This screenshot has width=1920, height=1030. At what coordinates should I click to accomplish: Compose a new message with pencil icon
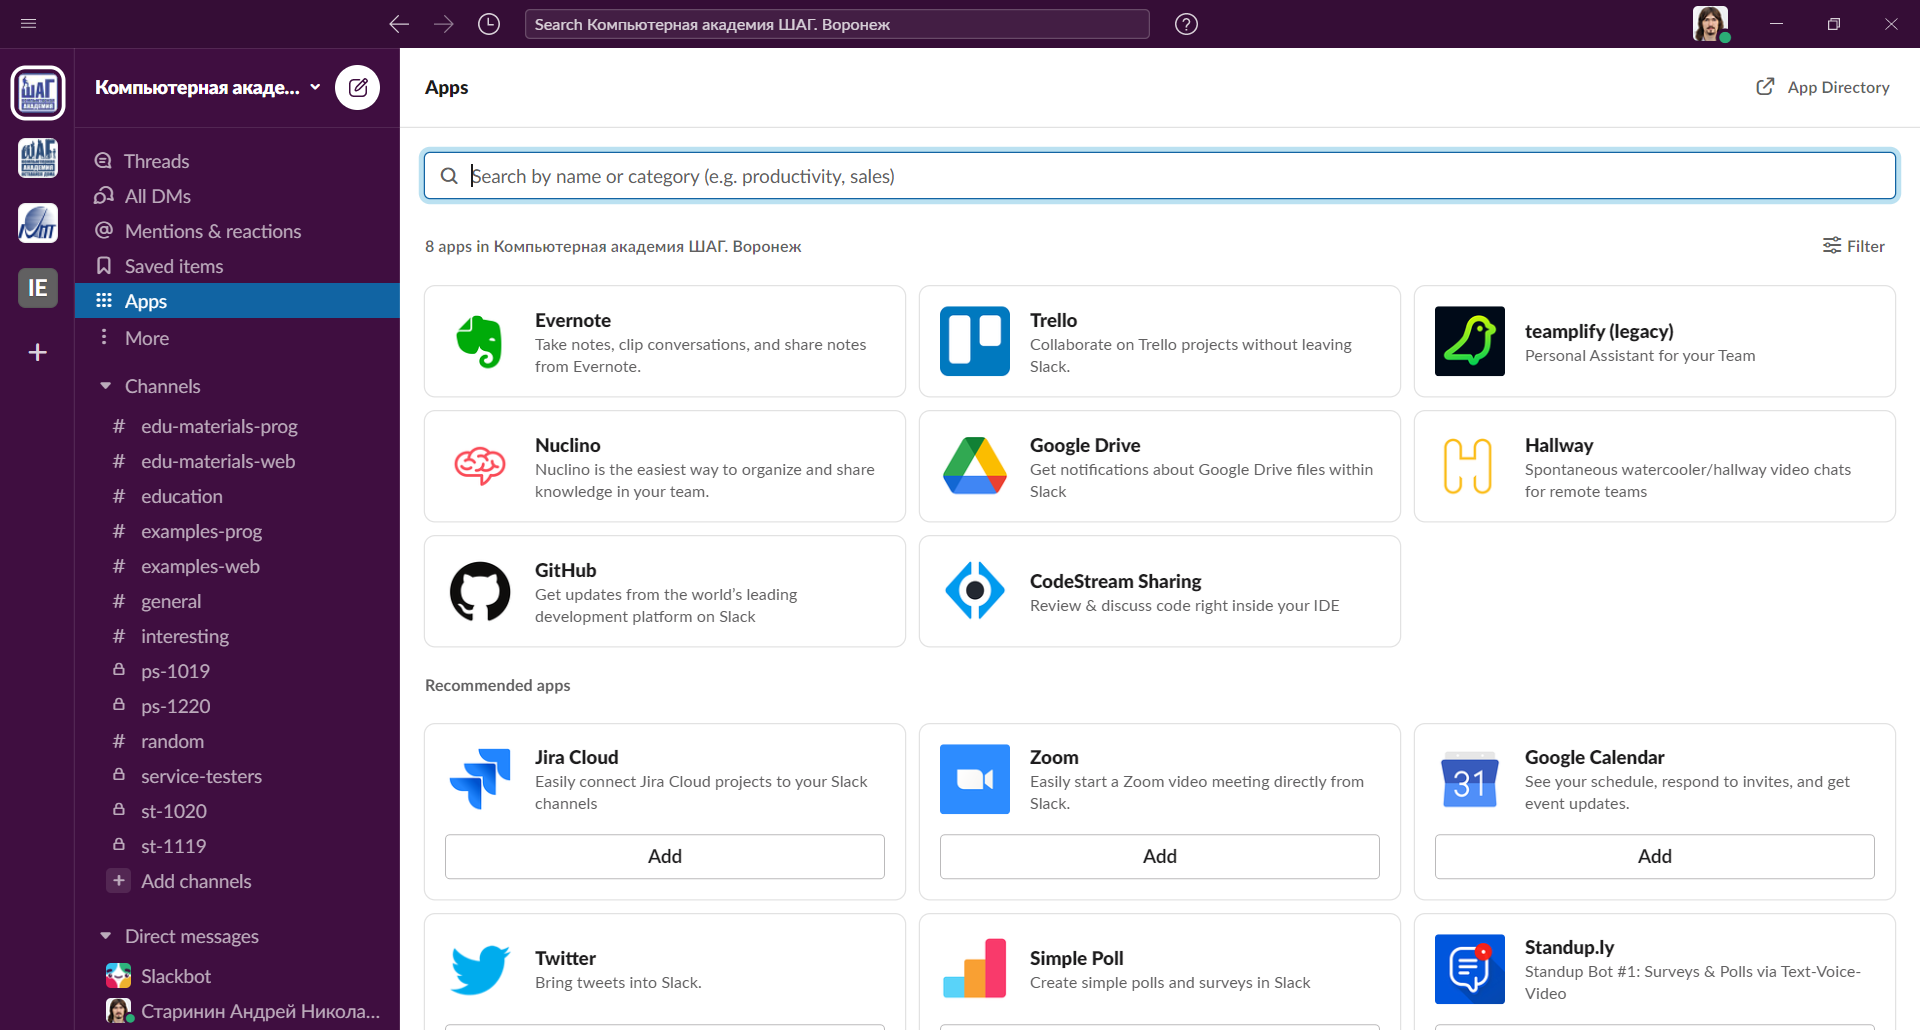tap(358, 88)
